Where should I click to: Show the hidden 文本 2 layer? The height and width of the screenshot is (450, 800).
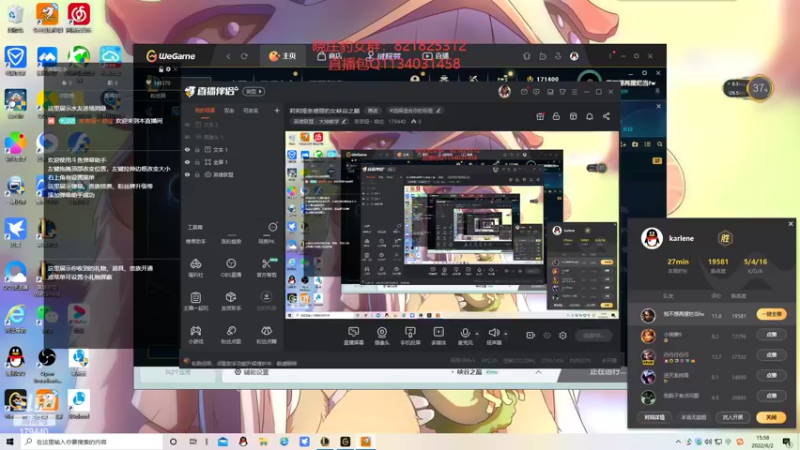187,124
